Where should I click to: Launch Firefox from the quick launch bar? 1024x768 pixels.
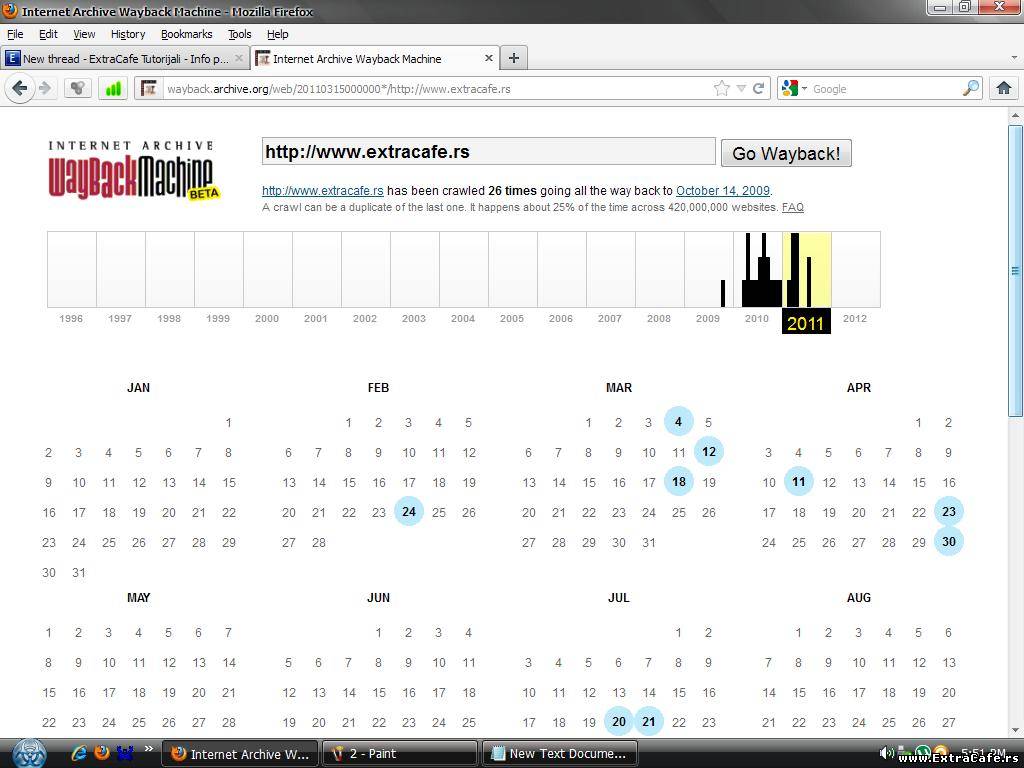(x=101, y=753)
